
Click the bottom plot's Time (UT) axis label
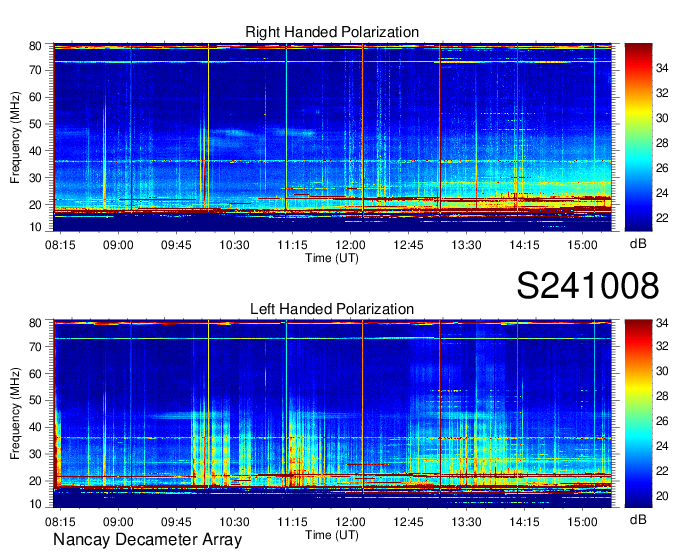[332, 535]
